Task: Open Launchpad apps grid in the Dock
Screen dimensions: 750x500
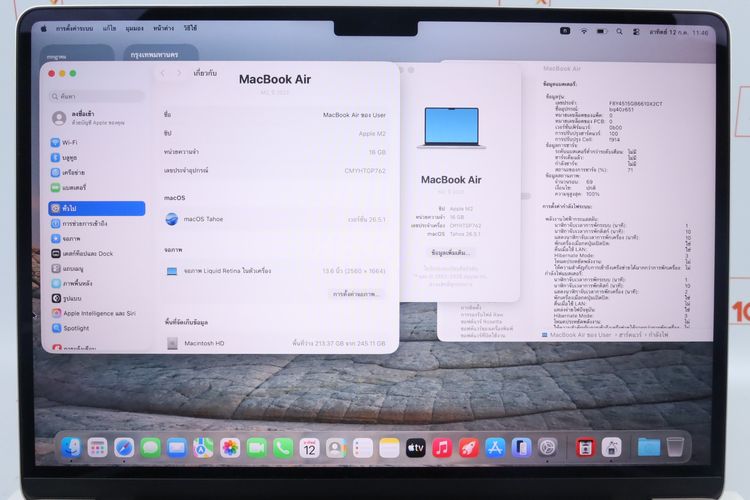Action: coord(98,448)
